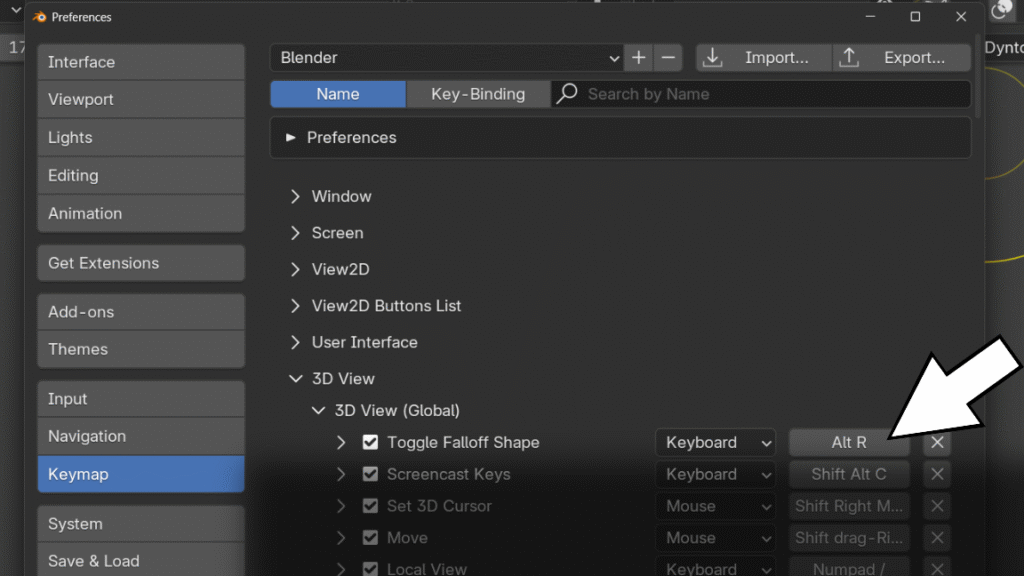Screen dimensions: 1024x576
Task: Click the search magnifier icon
Action: coord(566,93)
